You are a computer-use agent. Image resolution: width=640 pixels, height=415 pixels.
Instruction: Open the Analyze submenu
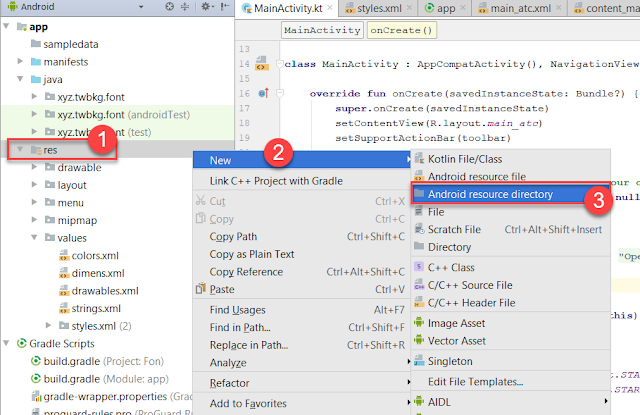coord(302,362)
